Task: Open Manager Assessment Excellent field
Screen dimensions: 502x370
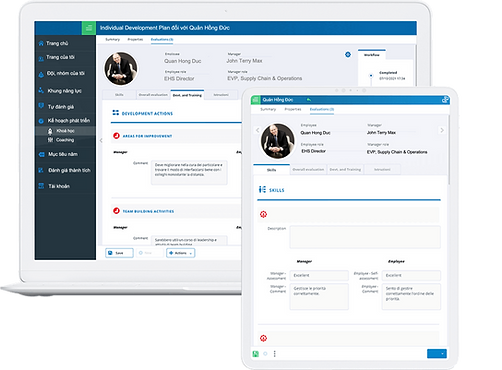Action: (x=319, y=275)
